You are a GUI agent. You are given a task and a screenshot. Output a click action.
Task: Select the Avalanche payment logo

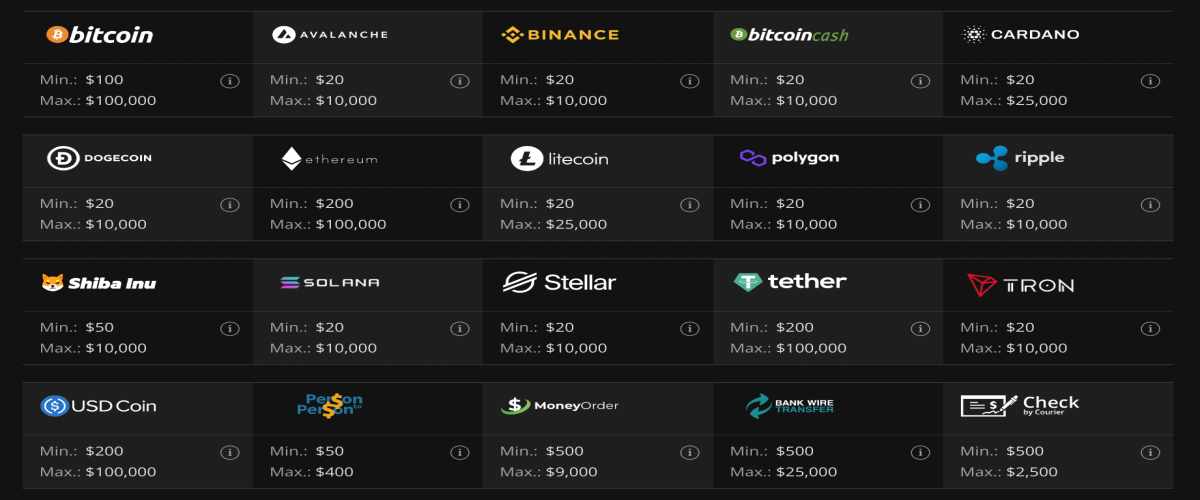tap(329, 35)
